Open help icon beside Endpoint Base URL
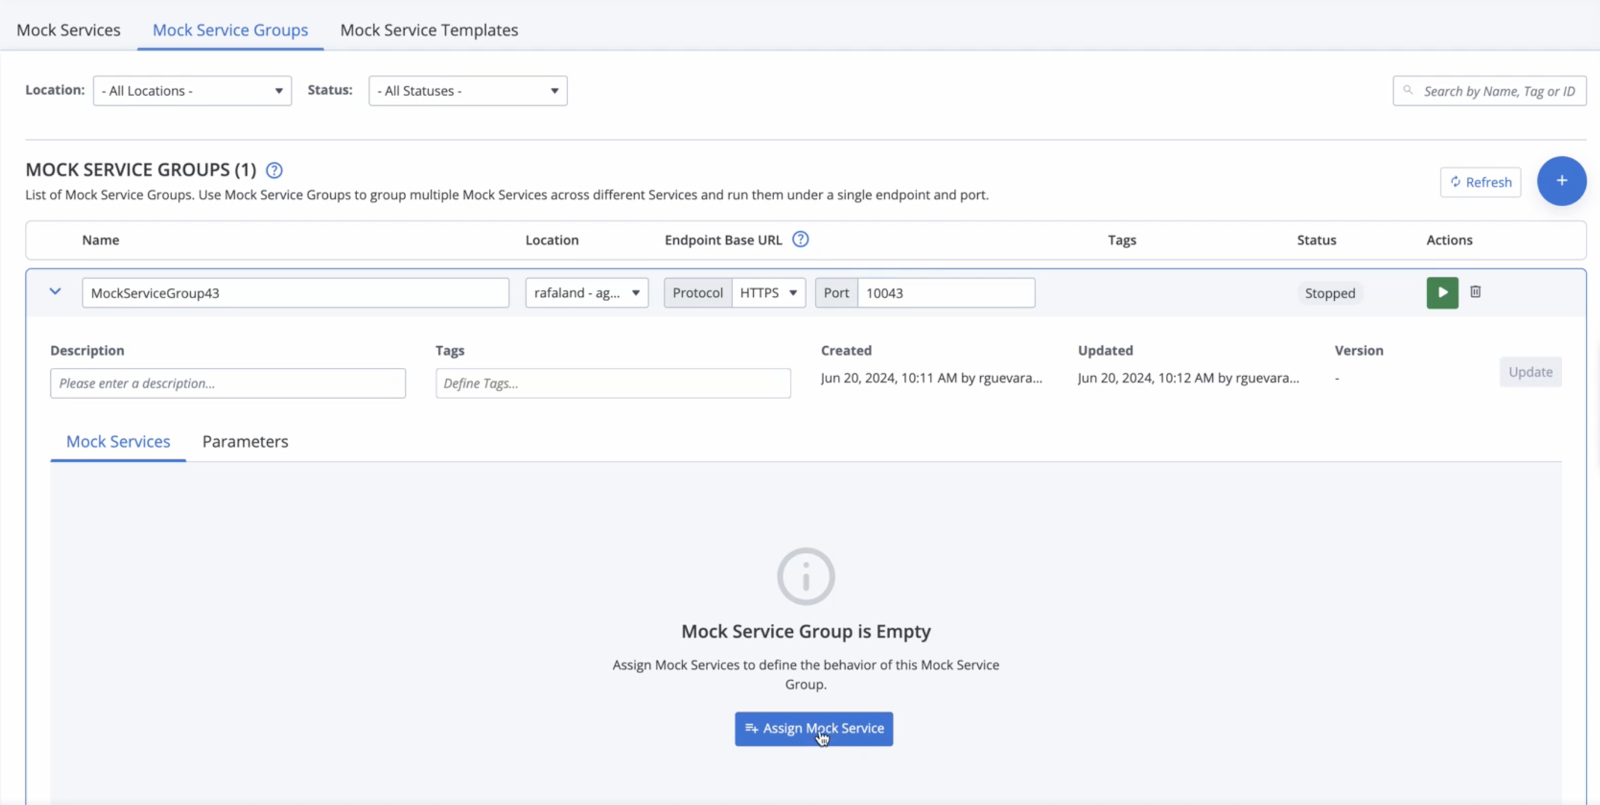The height and width of the screenshot is (805, 1600). click(800, 239)
